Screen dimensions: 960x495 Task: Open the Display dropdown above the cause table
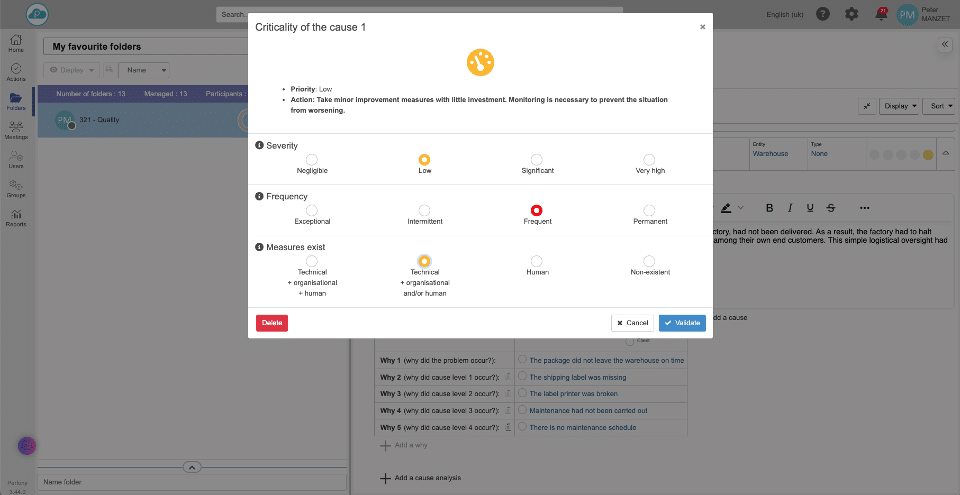(x=900, y=105)
